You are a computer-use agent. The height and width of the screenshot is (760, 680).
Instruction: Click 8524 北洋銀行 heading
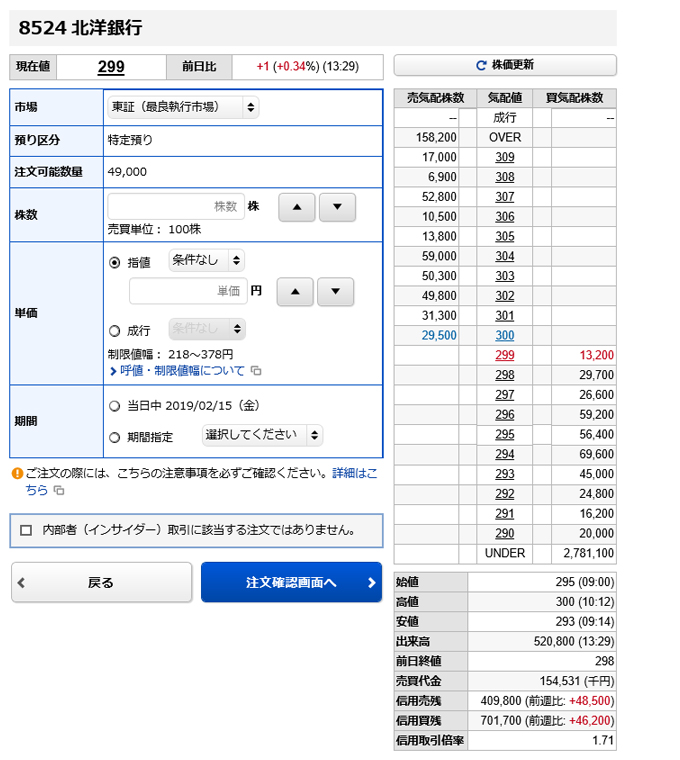(x=80, y=28)
